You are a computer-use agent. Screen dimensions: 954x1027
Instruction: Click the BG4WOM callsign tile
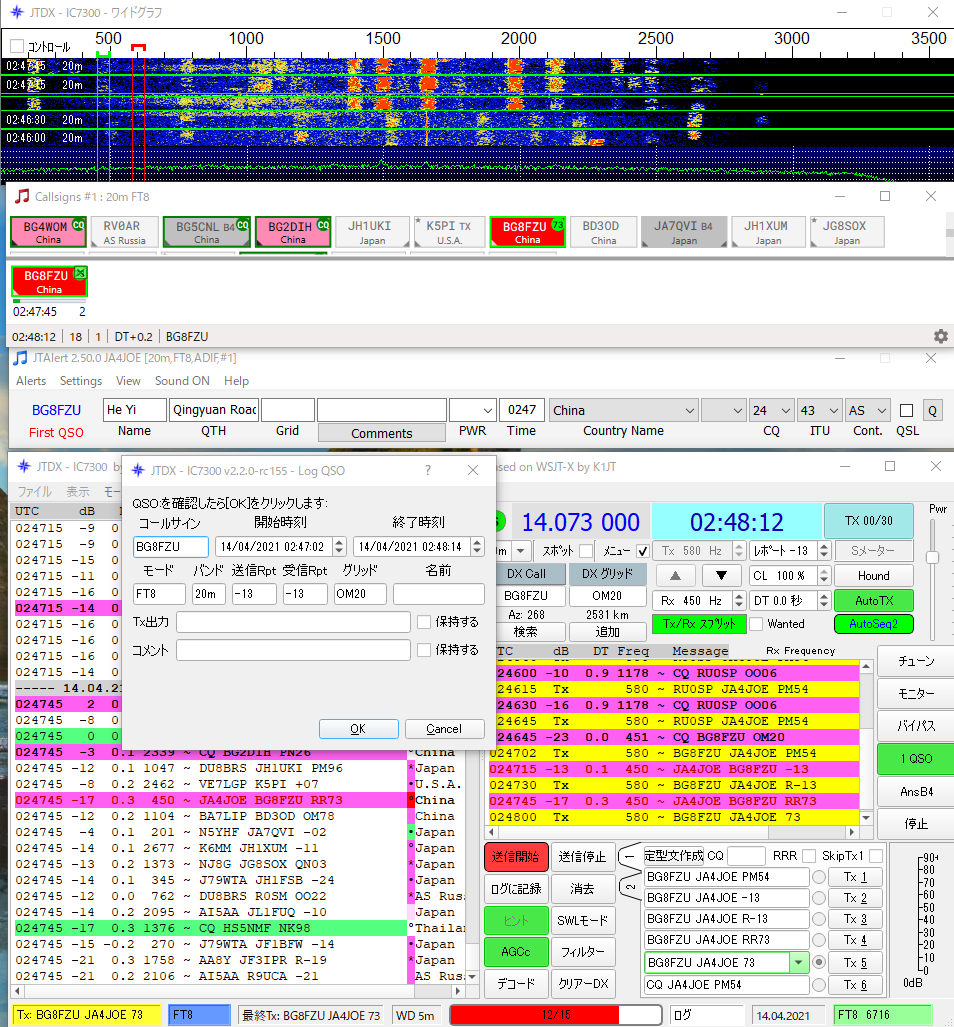tap(48, 232)
